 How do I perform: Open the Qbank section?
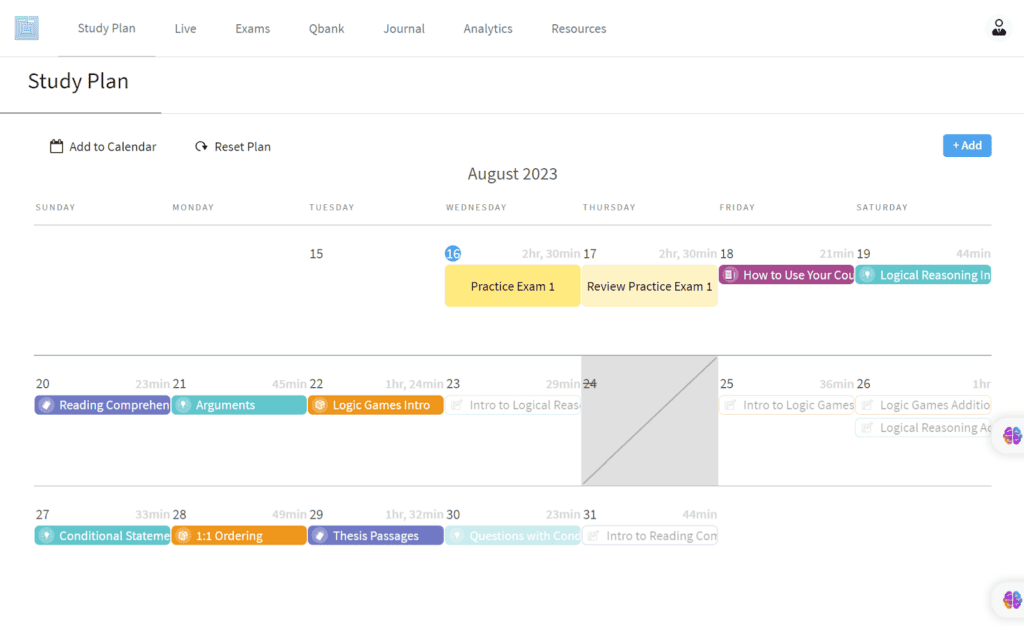click(x=326, y=28)
